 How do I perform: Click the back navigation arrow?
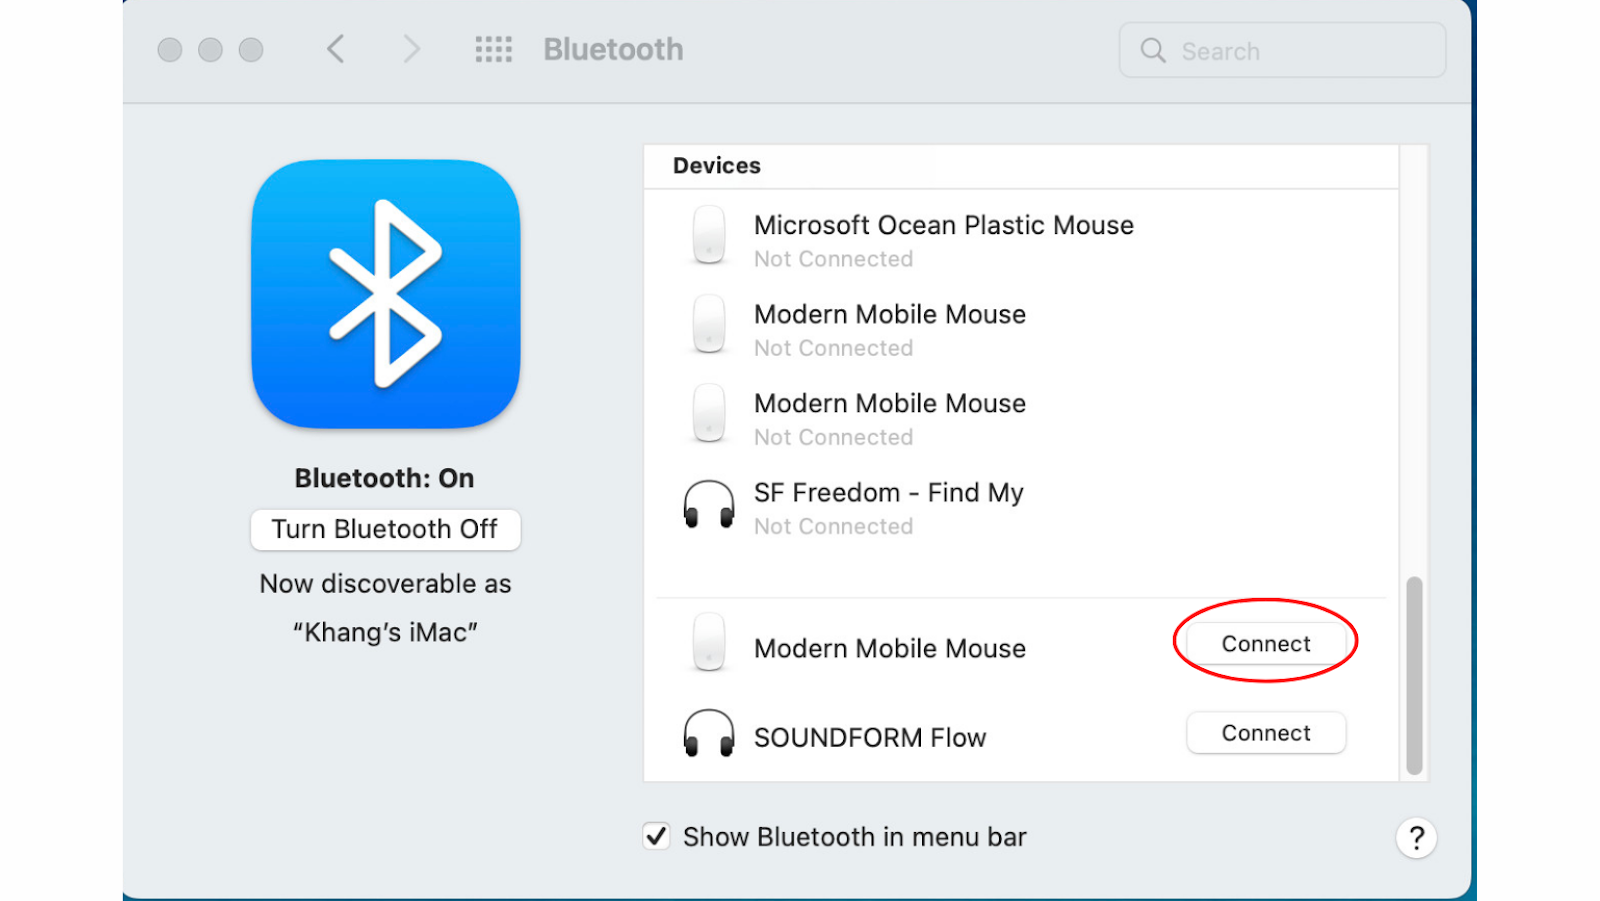point(336,48)
